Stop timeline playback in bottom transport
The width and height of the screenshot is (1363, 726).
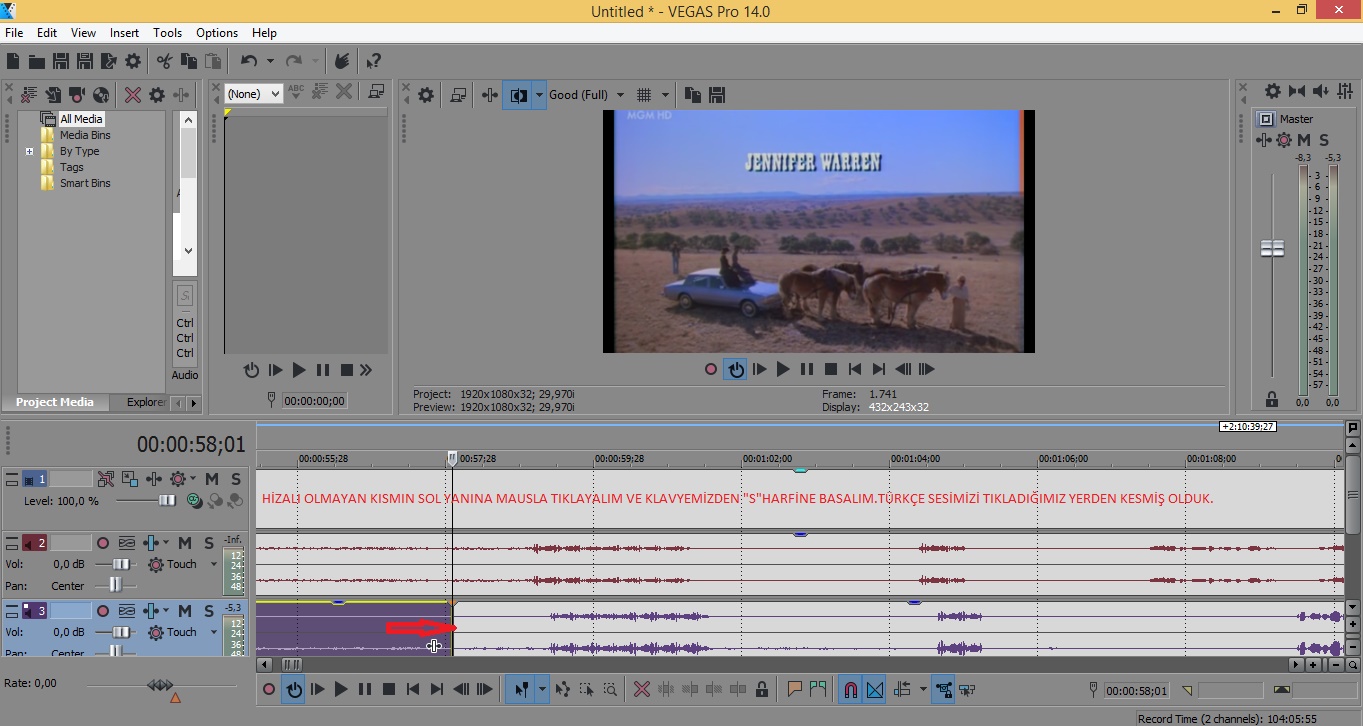click(x=388, y=689)
